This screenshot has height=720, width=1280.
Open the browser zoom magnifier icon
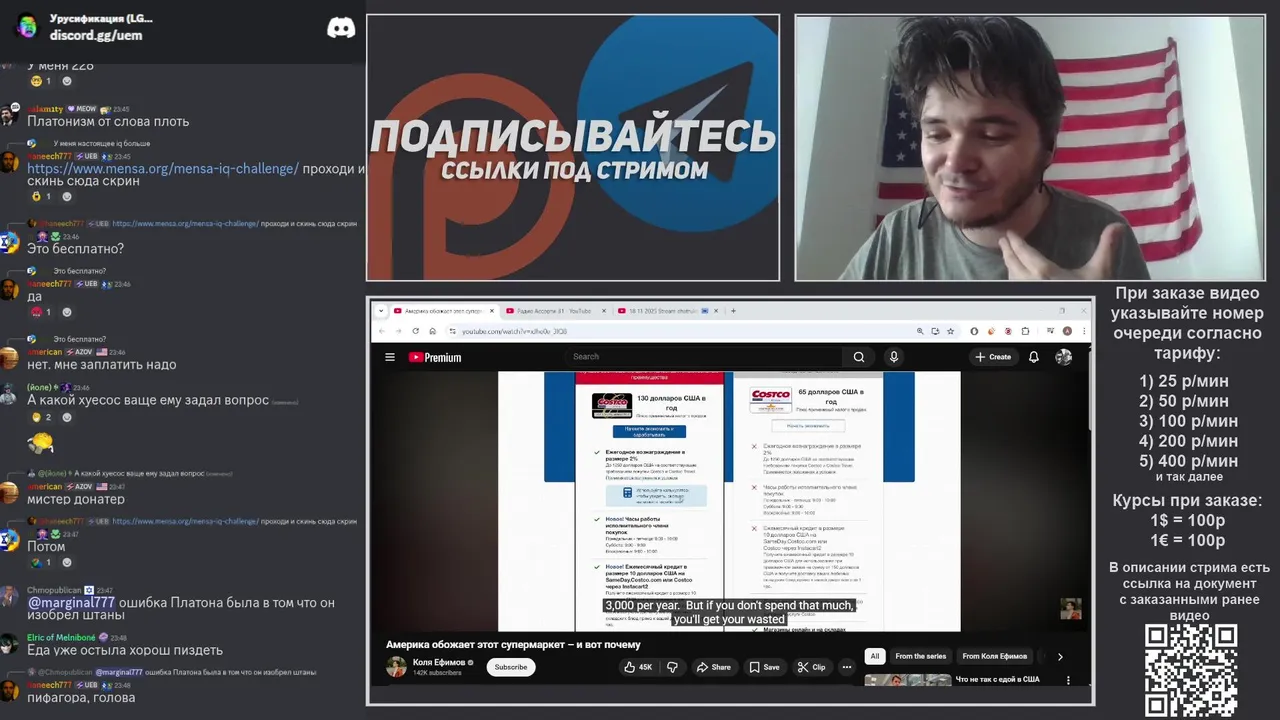[920, 331]
